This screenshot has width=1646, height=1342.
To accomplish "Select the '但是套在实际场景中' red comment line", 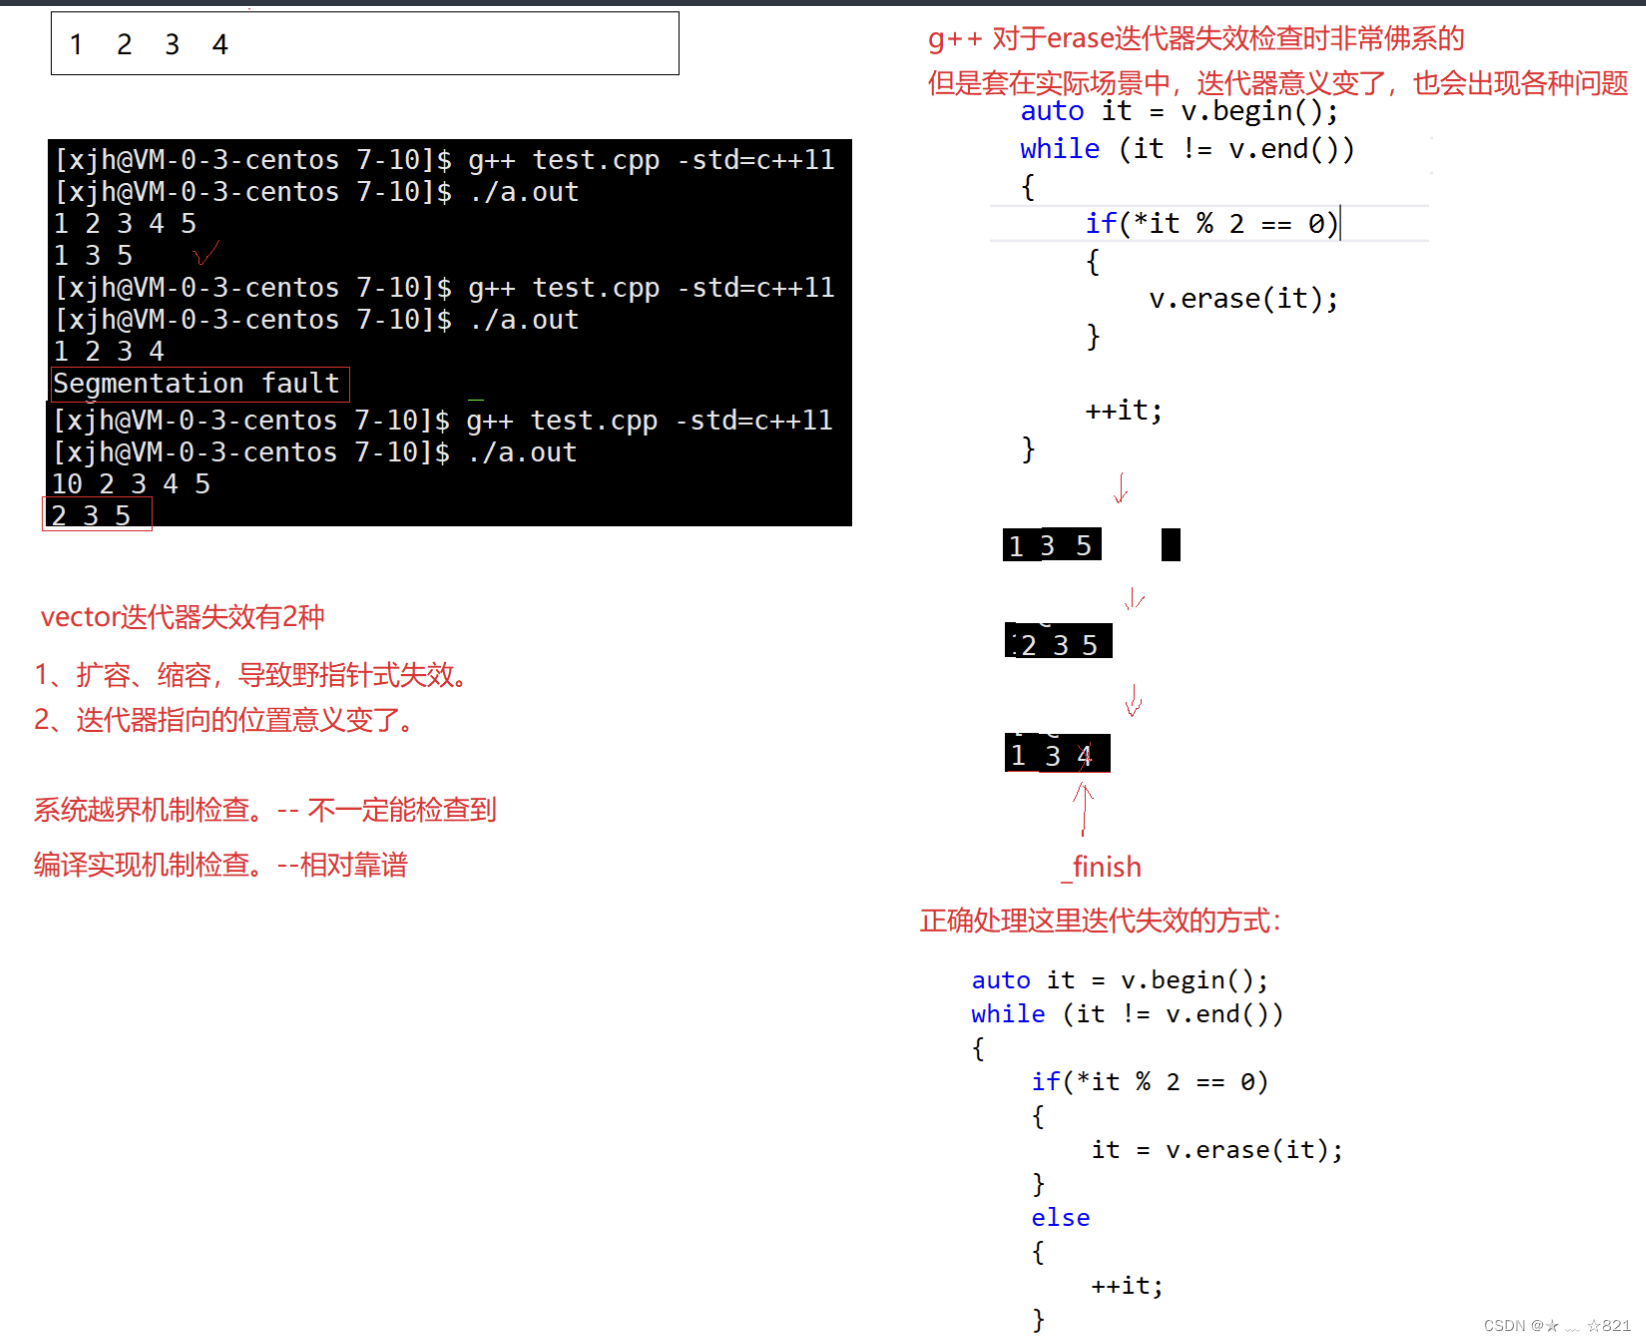I will point(1278,83).
